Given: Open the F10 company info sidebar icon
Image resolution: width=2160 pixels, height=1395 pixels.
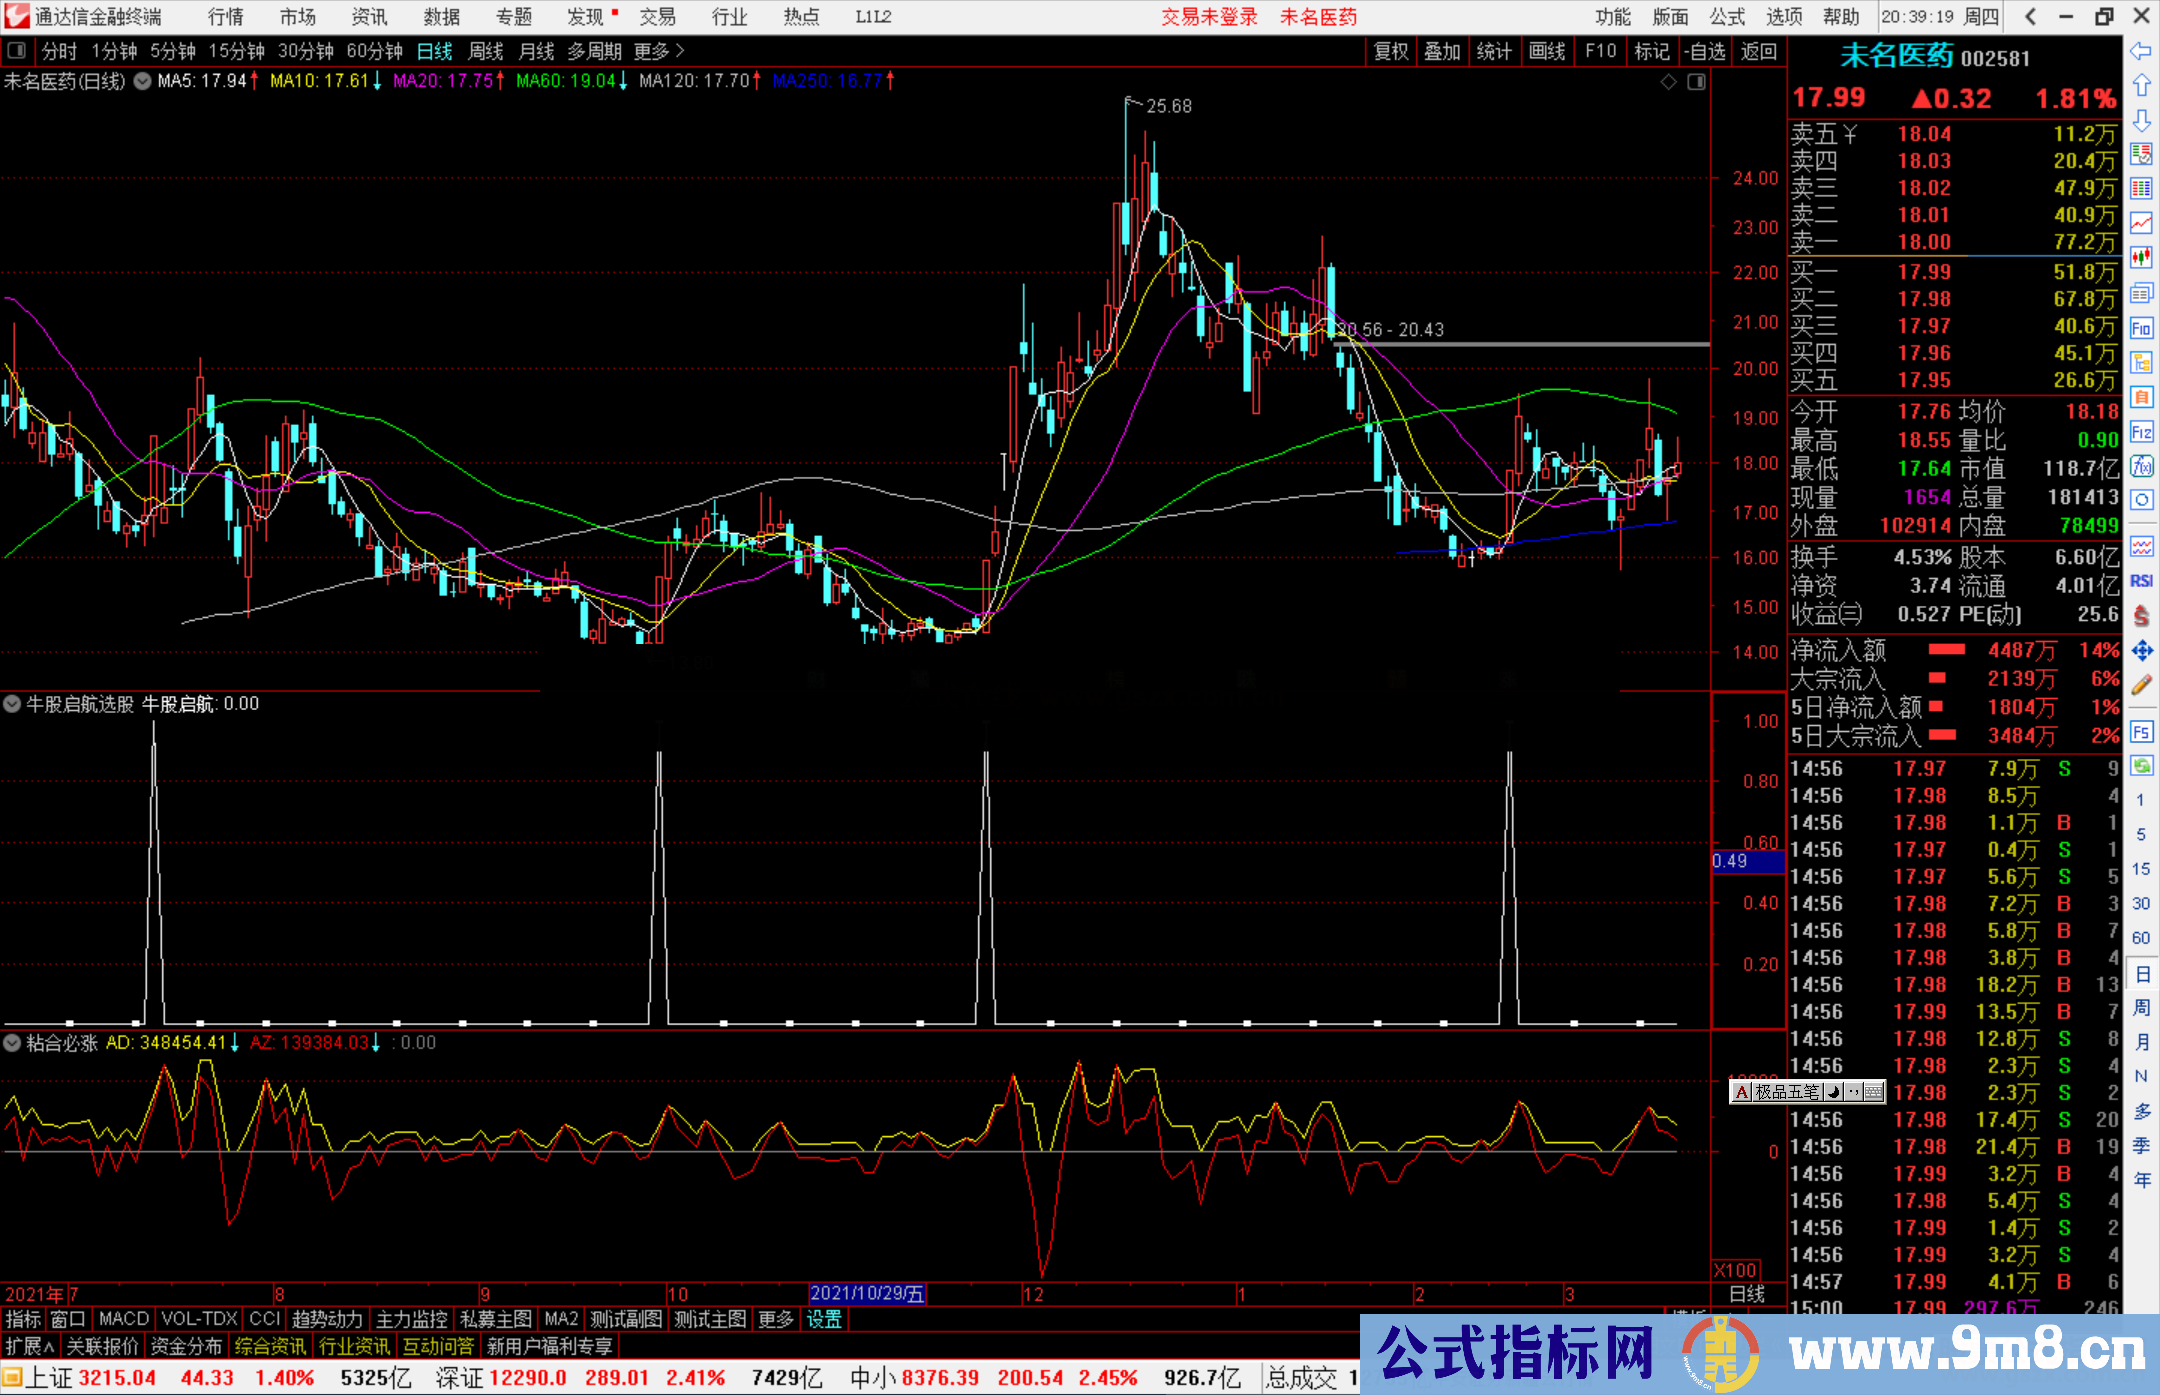Looking at the screenshot, I should pos(2141,328).
